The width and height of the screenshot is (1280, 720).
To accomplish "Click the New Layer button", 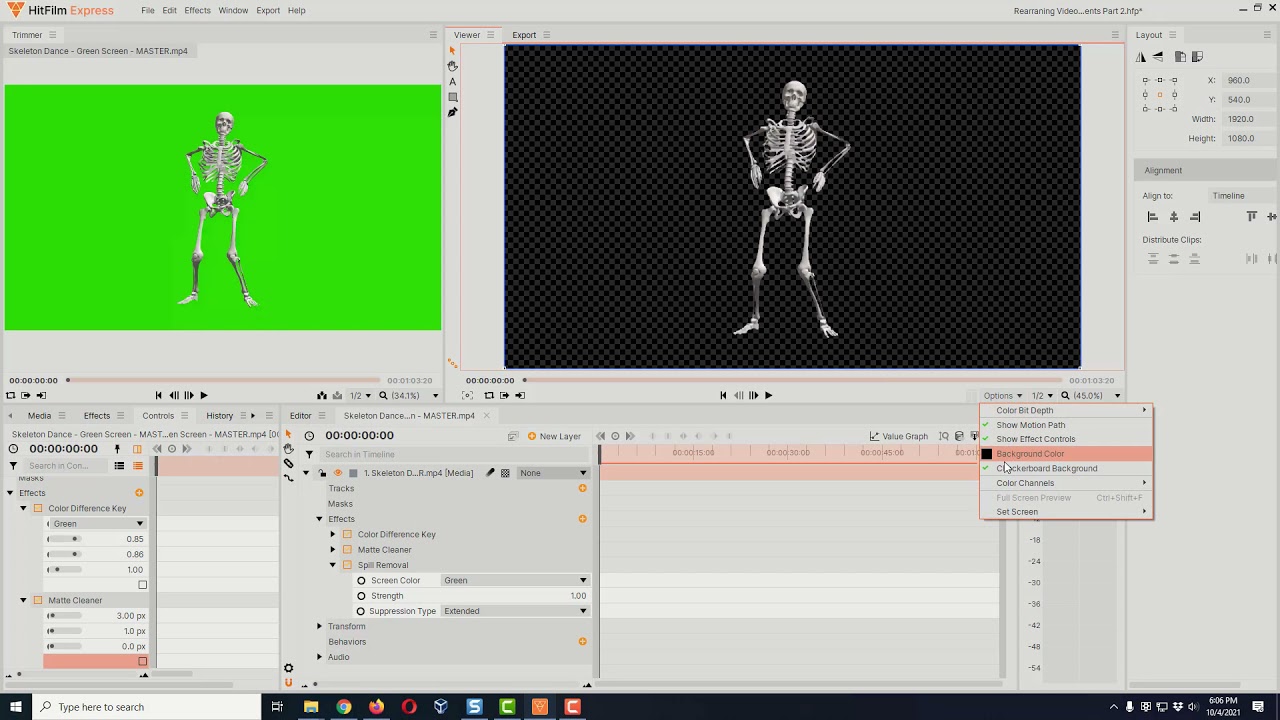I will point(553,436).
